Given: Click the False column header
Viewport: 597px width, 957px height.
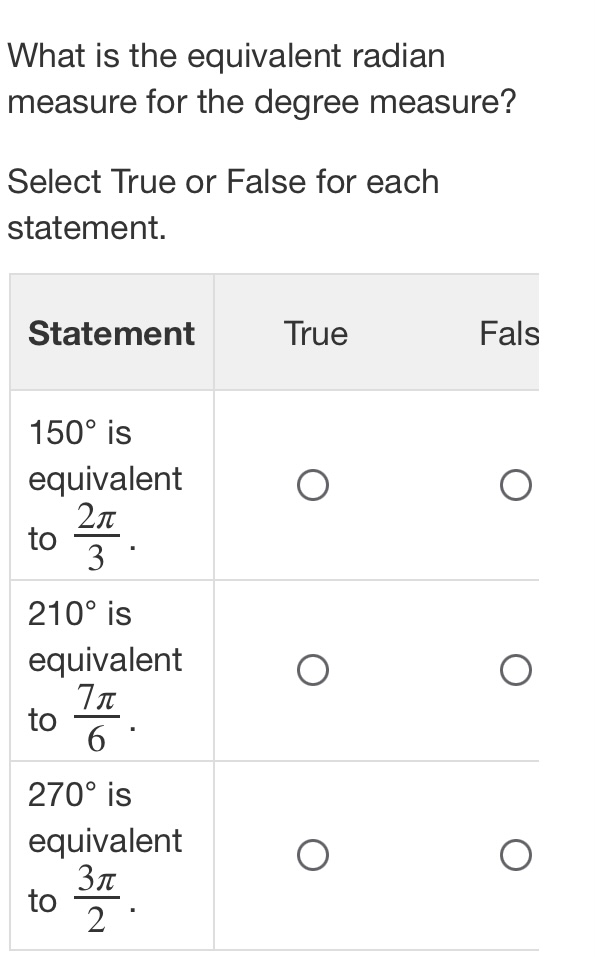Looking at the screenshot, I should tap(518, 333).
